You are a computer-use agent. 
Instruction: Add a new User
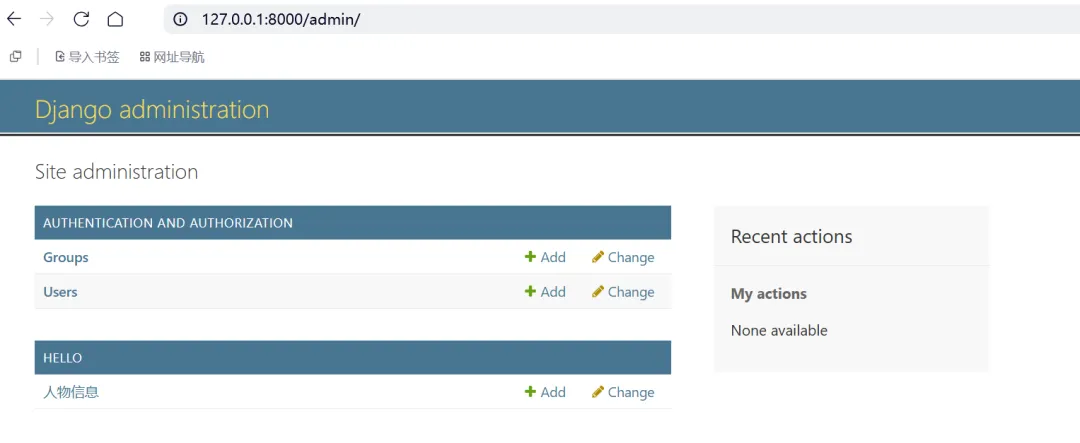545,292
